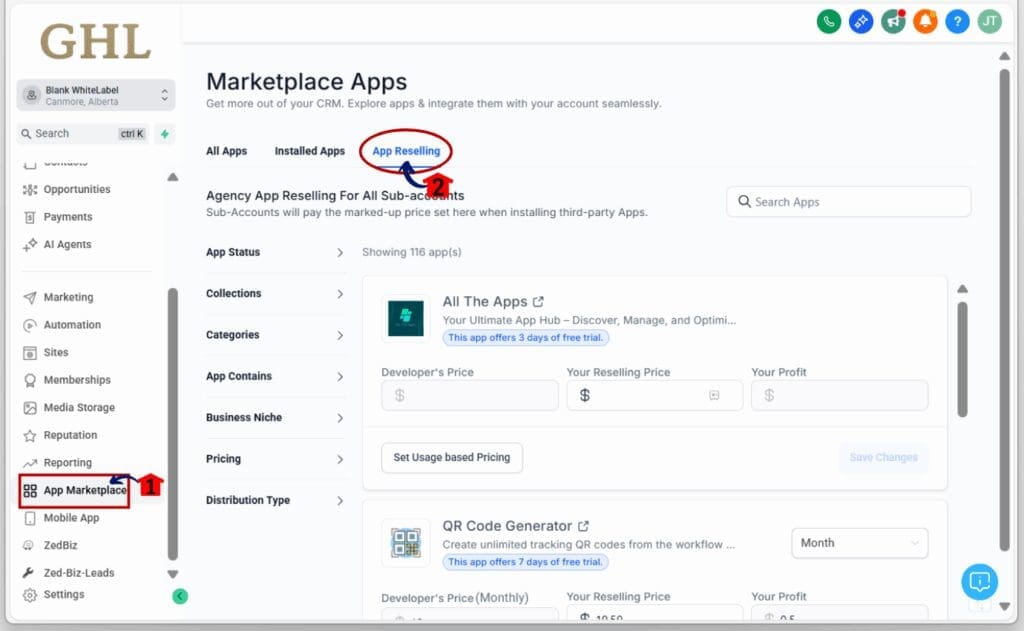Screen dimensions: 1024x631
Task: Open external link icon beside All The Apps
Action: point(539,301)
